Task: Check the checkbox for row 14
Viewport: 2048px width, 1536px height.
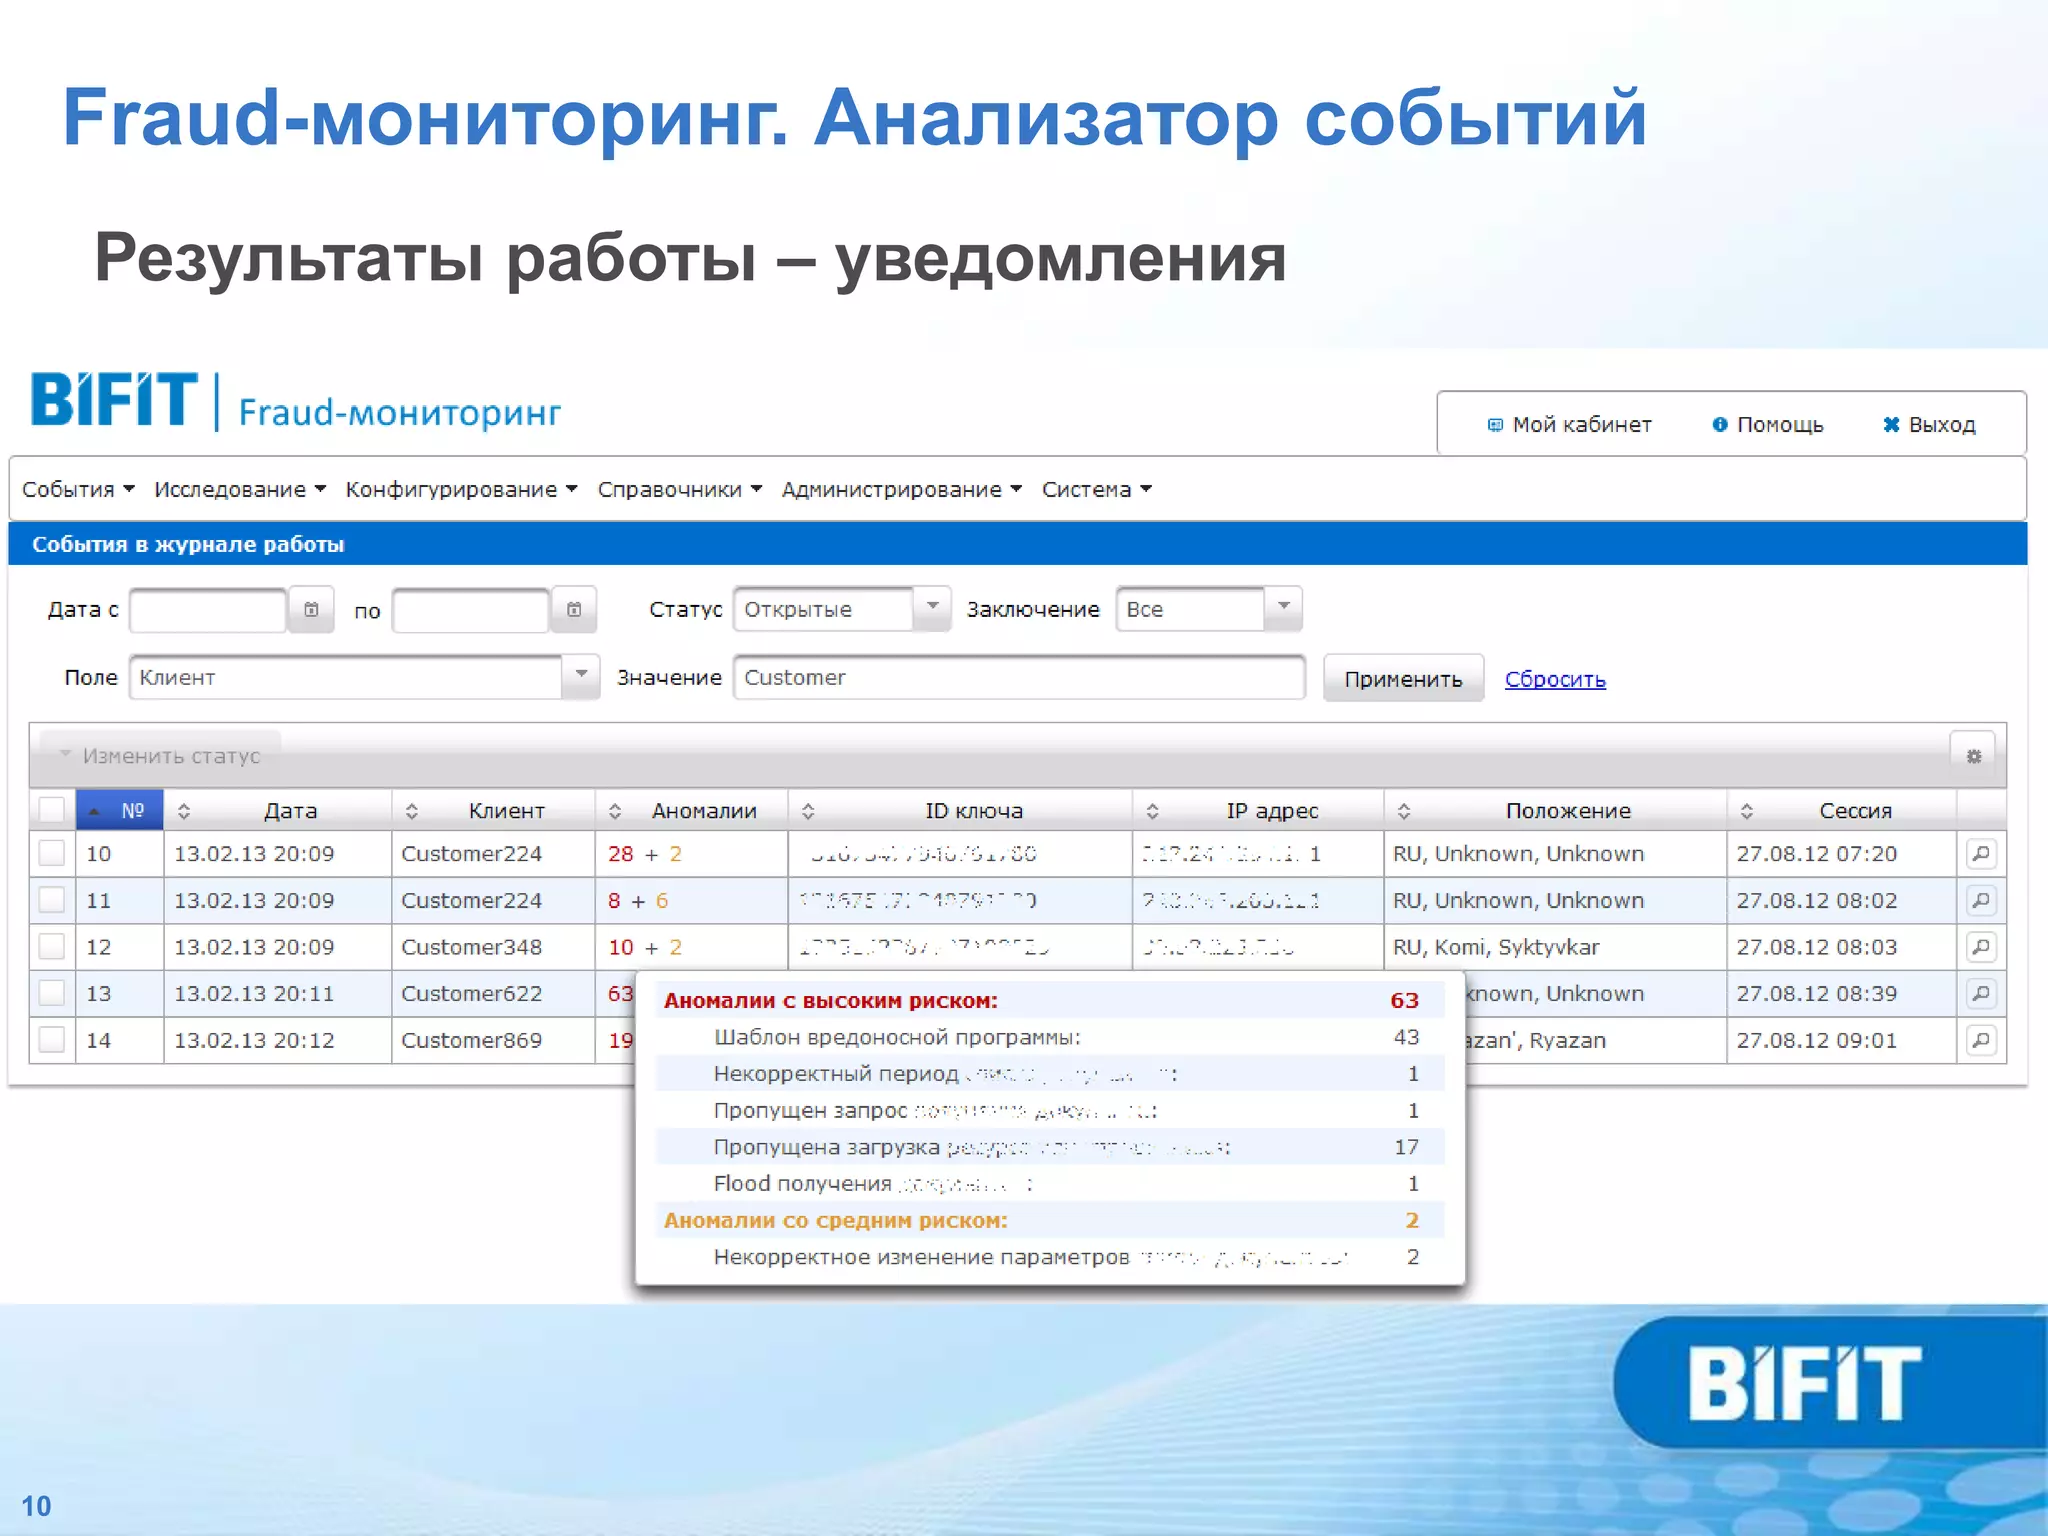Action: tap(52, 1040)
